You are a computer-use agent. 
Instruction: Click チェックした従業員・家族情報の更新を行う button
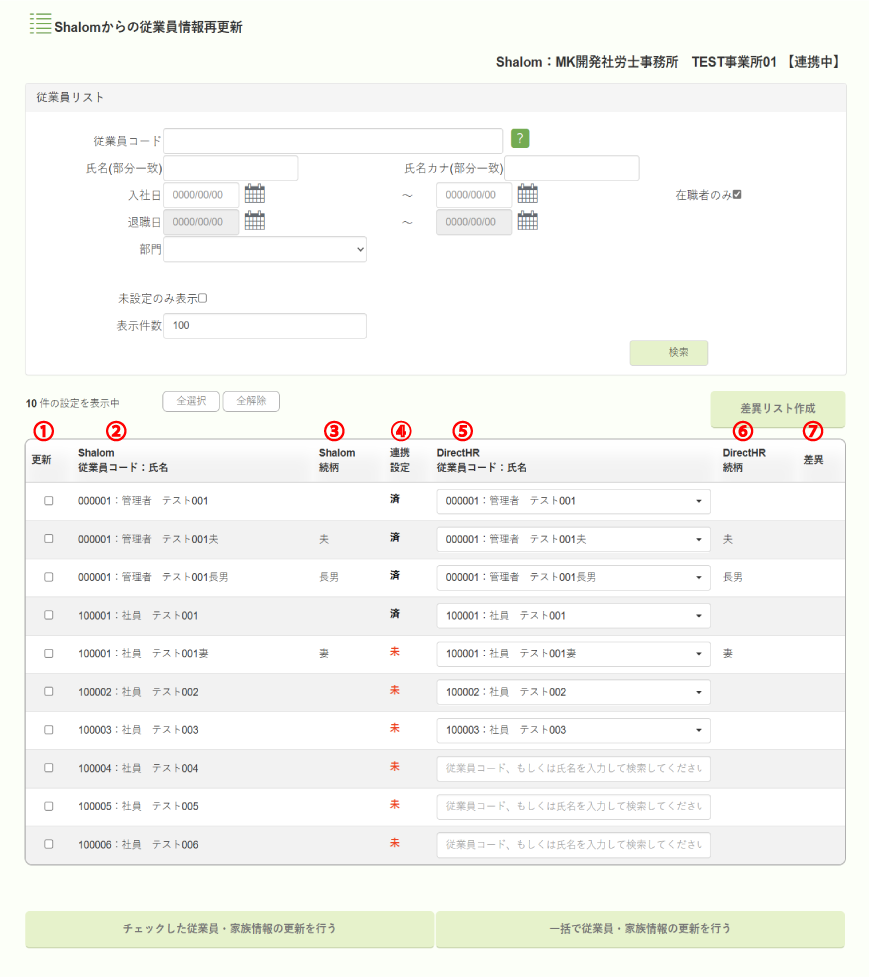tap(229, 929)
